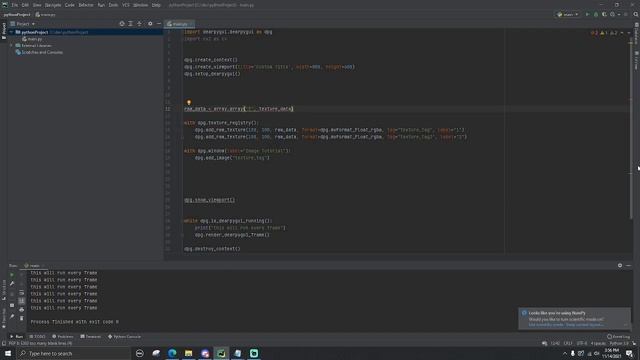This screenshot has height=360, width=640.
Task: Open the Edit menu
Action: (25, 5)
